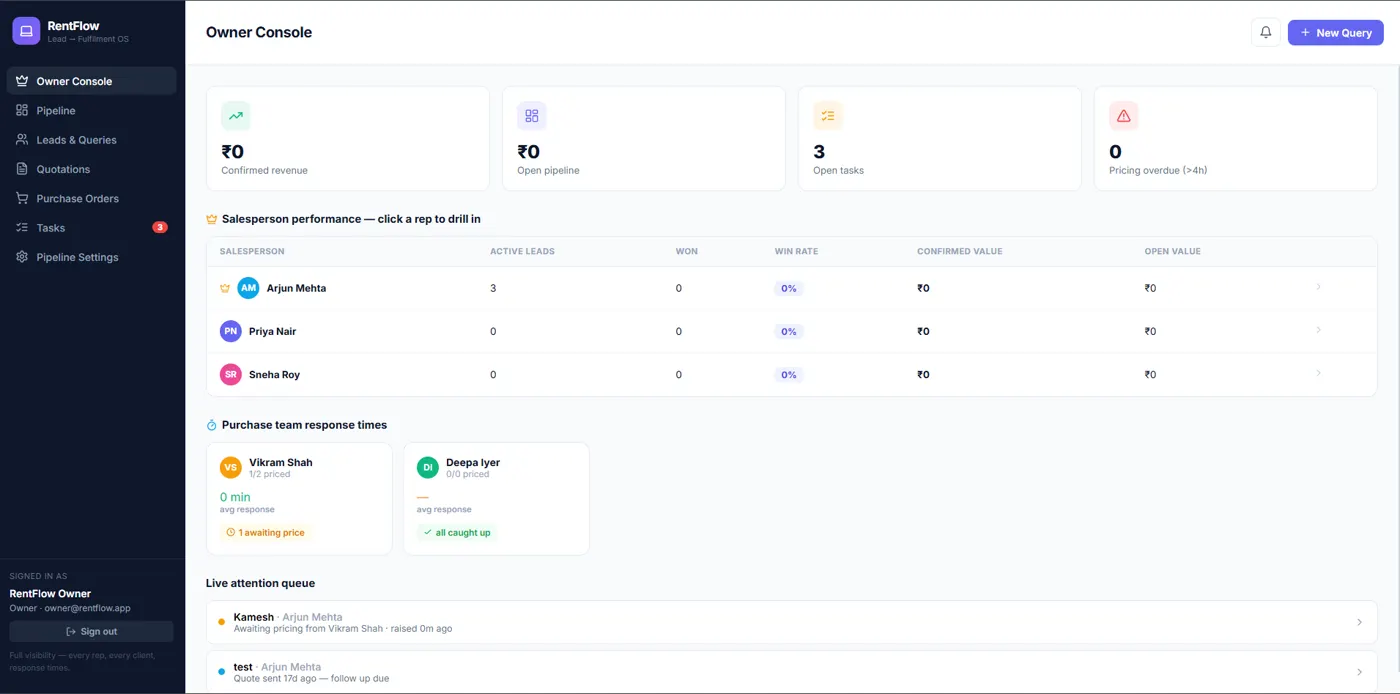The image size is (1400, 694).
Task: Open the Pipeline page
Action: tap(91, 110)
